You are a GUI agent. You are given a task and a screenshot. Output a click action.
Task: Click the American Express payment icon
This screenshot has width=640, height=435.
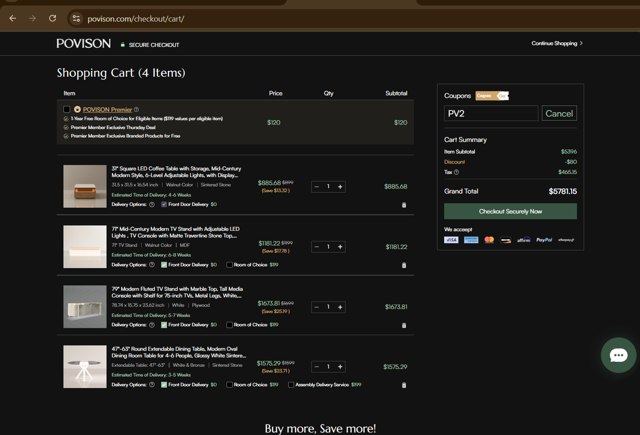(x=471, y=240)
